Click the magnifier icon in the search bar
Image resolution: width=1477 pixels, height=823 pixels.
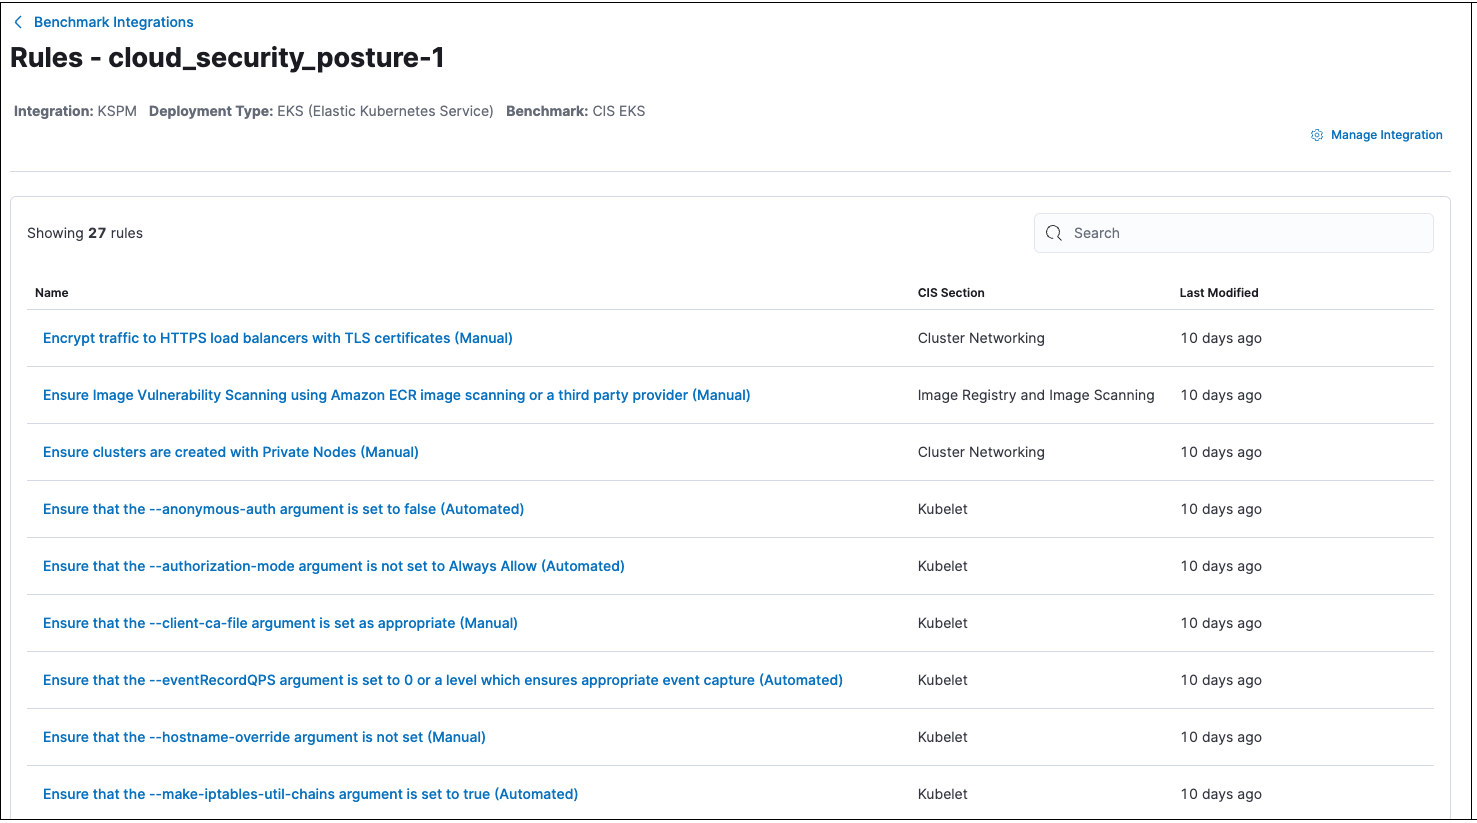pos(1053,232)
